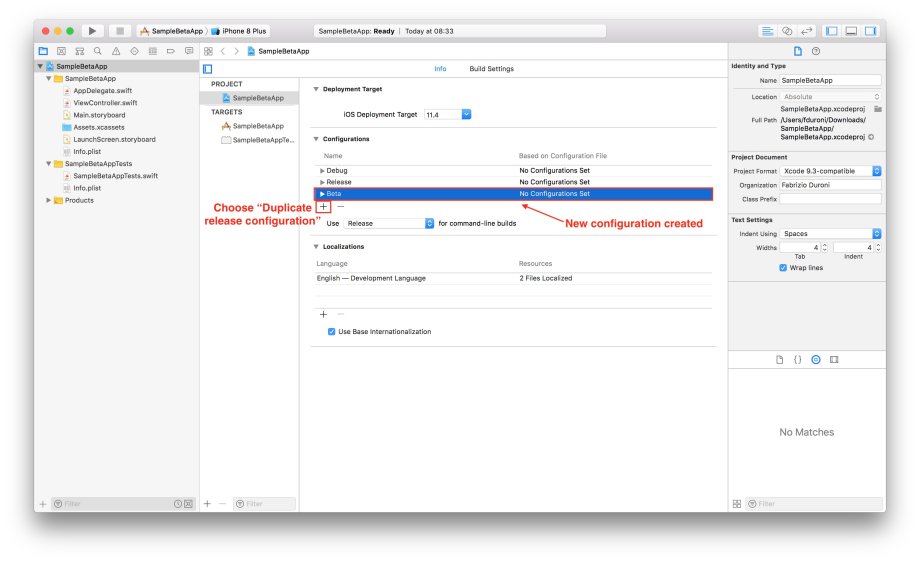Open the Project navigator folder icon
Image resolution: width=920 pixels, height=561 pixels.
click(x=43, y=51)
